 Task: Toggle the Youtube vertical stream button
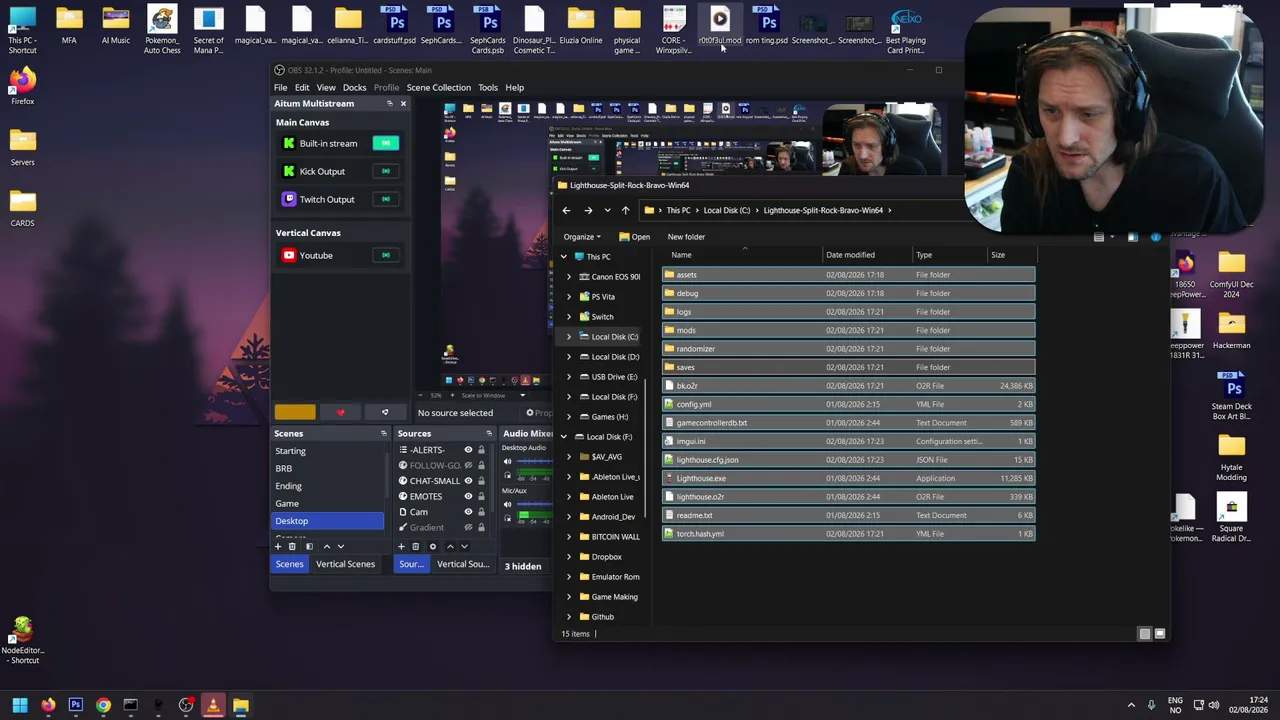tap(385, 255)
